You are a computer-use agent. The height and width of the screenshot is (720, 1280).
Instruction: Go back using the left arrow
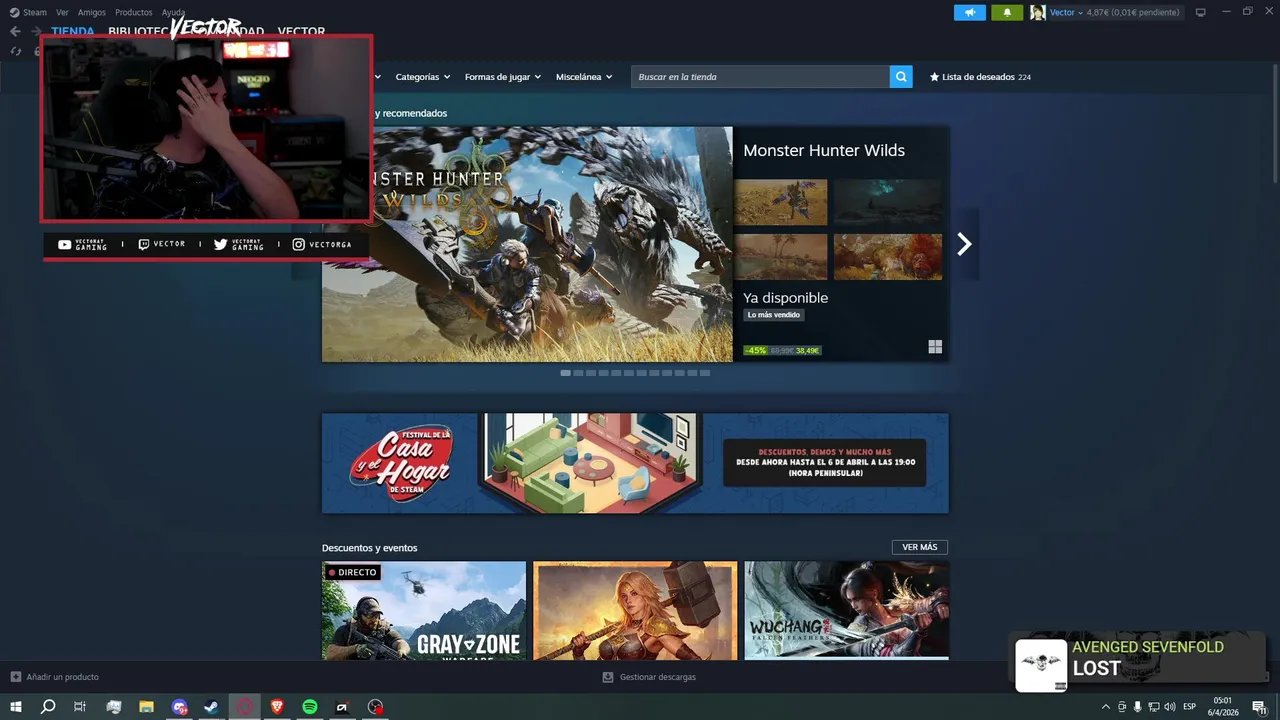[x=15, y=31]
